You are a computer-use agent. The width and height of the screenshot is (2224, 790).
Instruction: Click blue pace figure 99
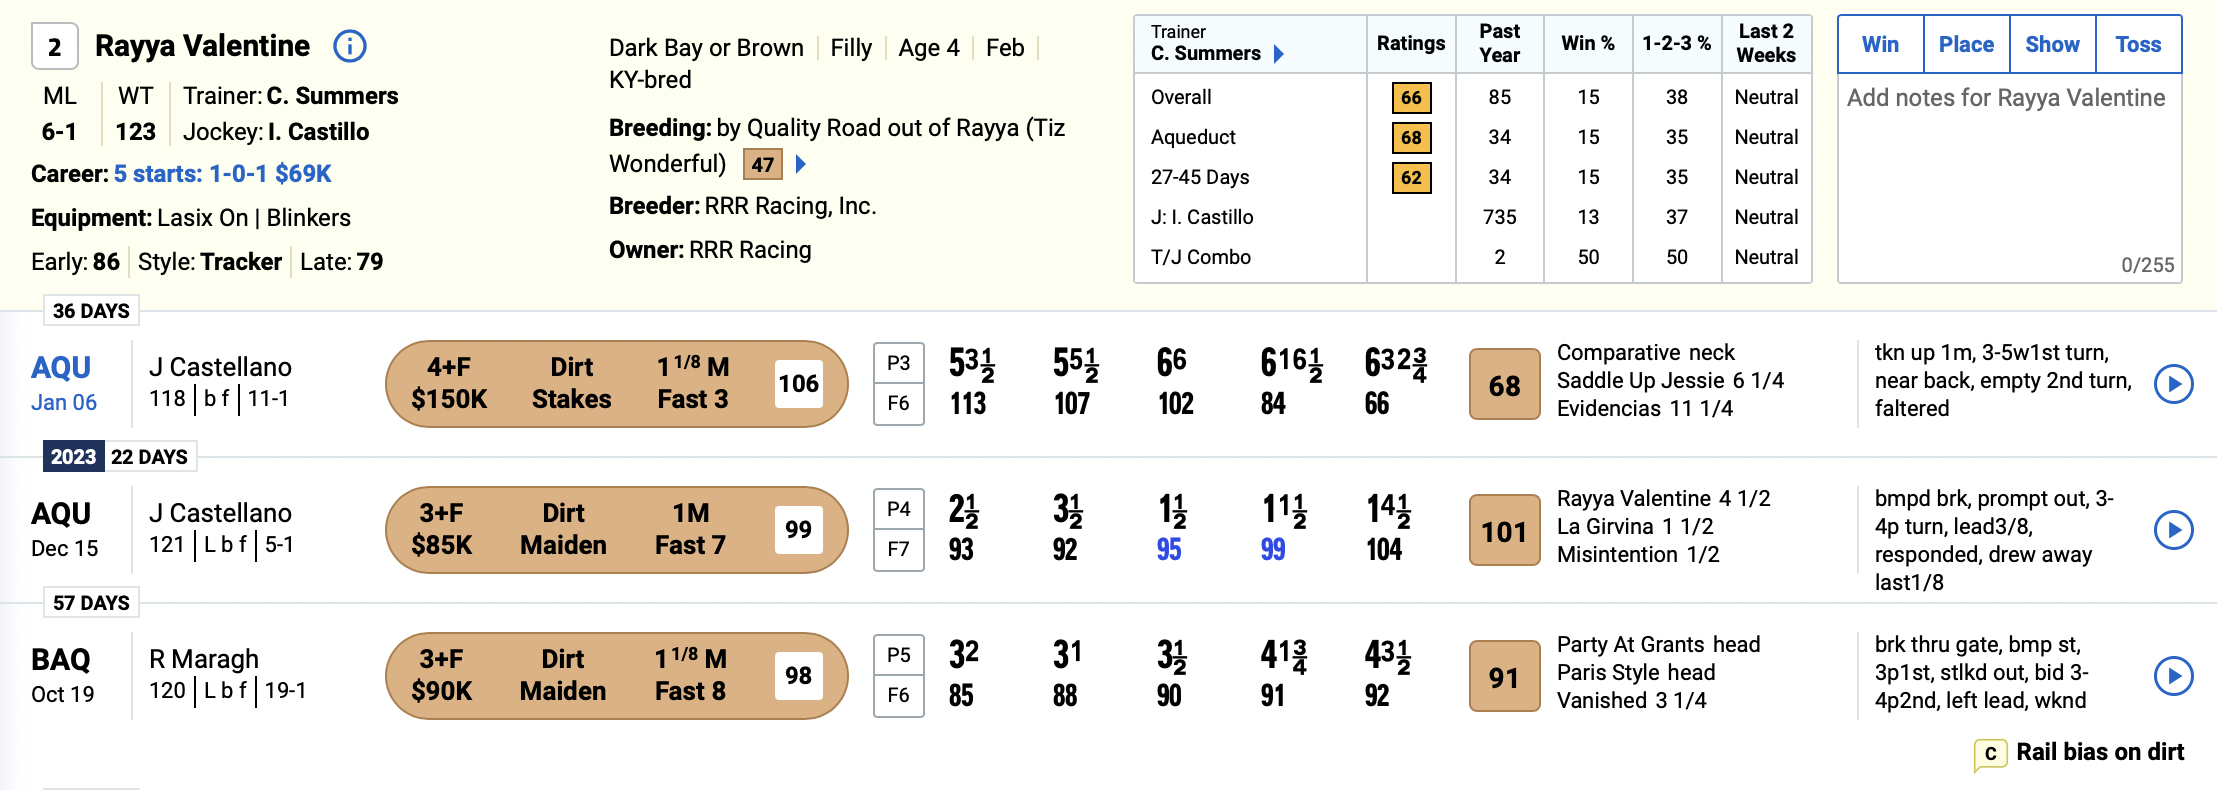pyautogui.click(x=1273, y=550)
